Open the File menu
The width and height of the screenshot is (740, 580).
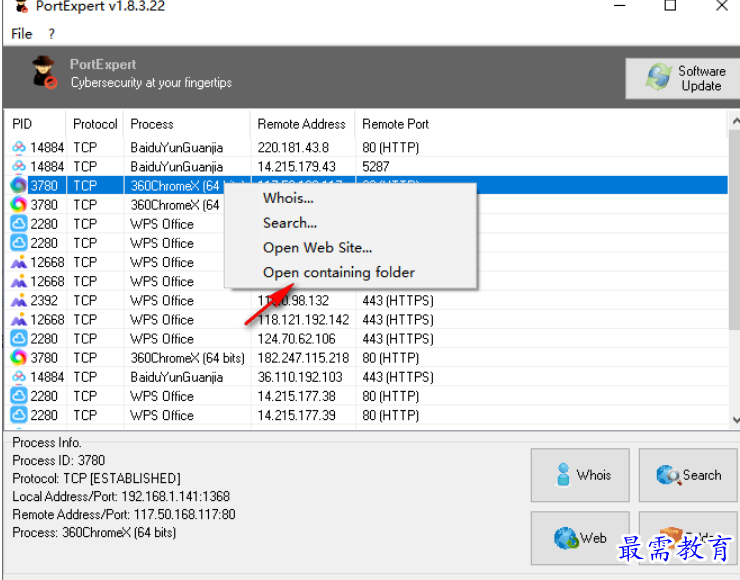(22, 34)
